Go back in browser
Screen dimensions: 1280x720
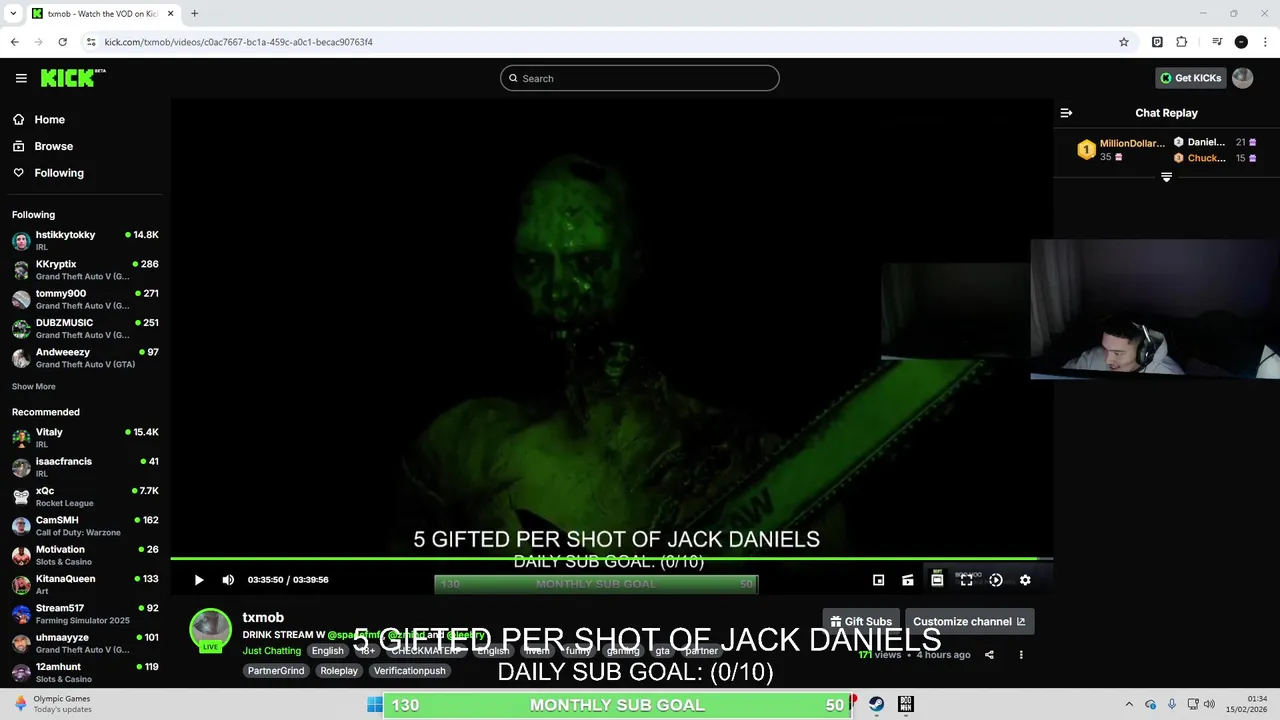click(x=14, y=42)
